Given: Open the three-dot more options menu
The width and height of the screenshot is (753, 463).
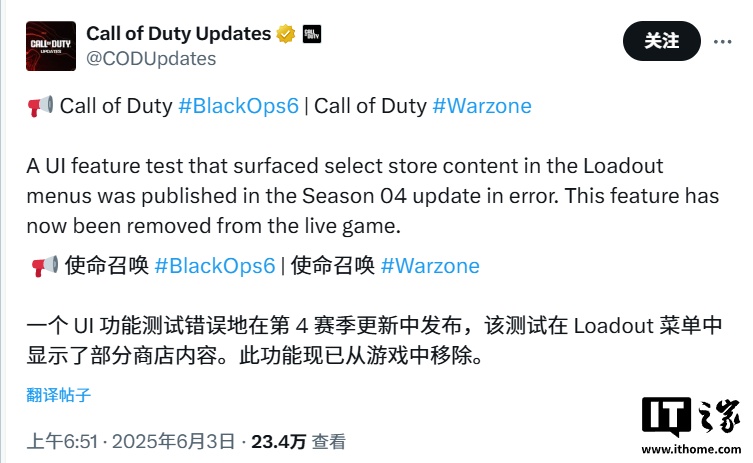Looking at the screenshot, I should pos(722,42).
